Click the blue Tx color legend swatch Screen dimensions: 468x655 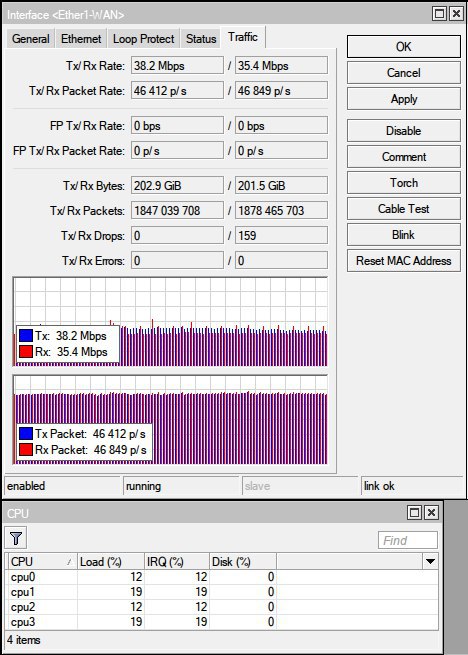(26, 335)
